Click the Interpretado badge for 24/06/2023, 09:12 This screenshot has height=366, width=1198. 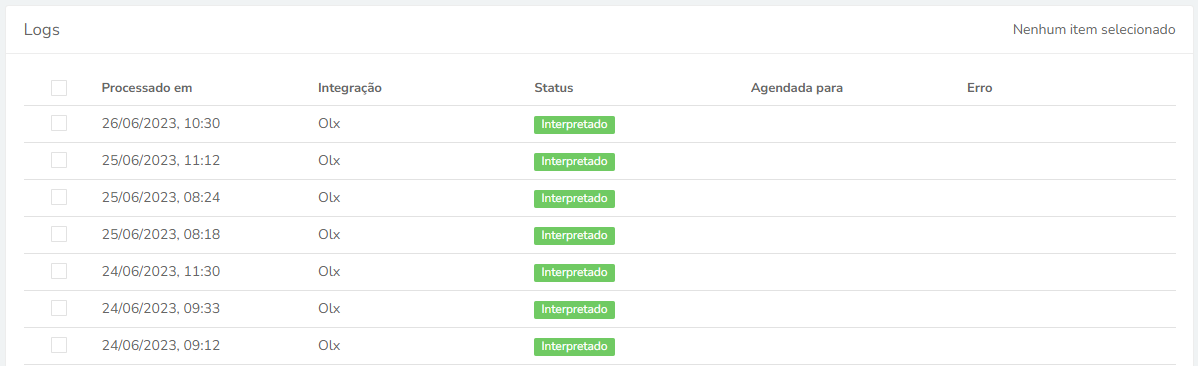[x=575, y=347]
